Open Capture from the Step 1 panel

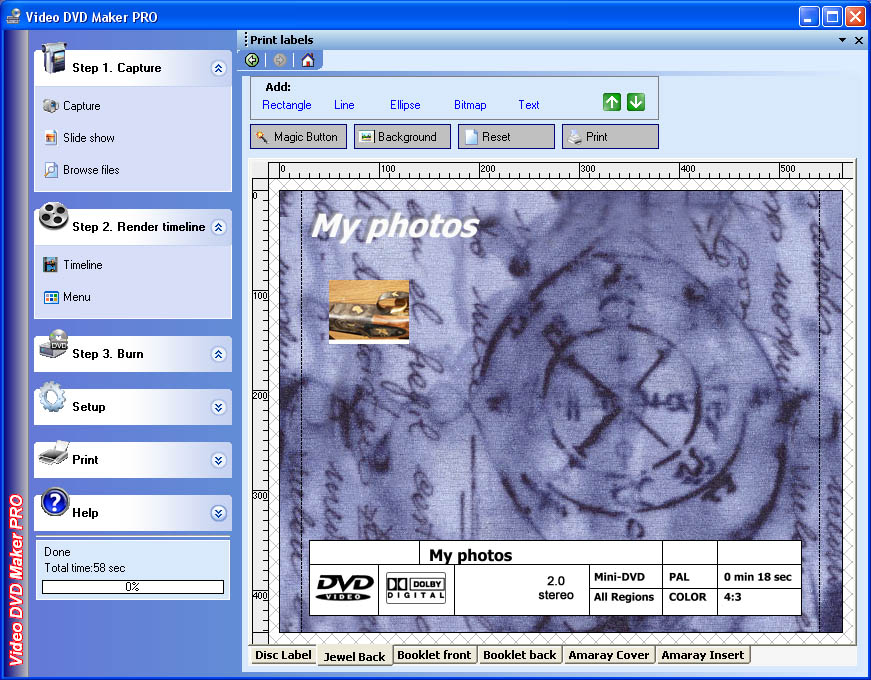[81, 106]
